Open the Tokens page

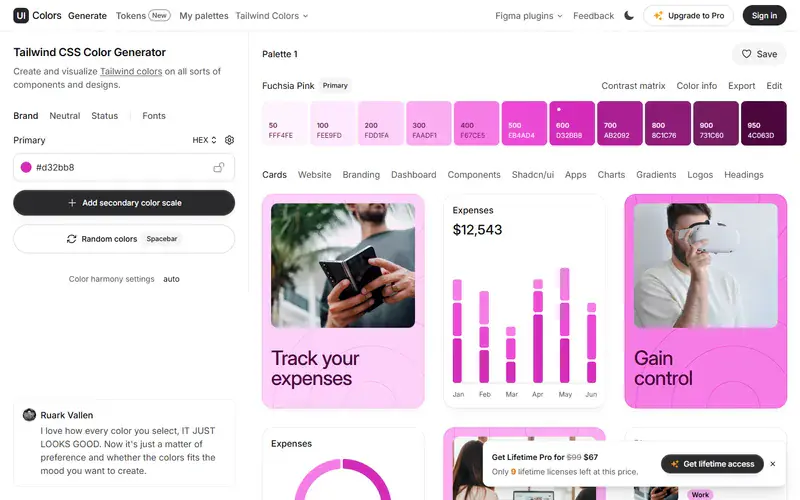pos(143,16)
